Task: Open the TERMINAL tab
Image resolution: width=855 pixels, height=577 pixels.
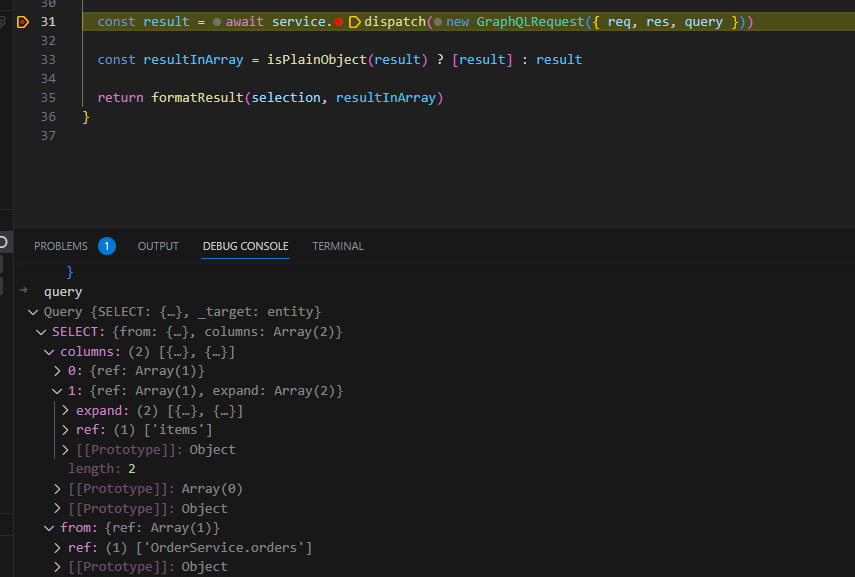Action: click(x=337, y=246)
